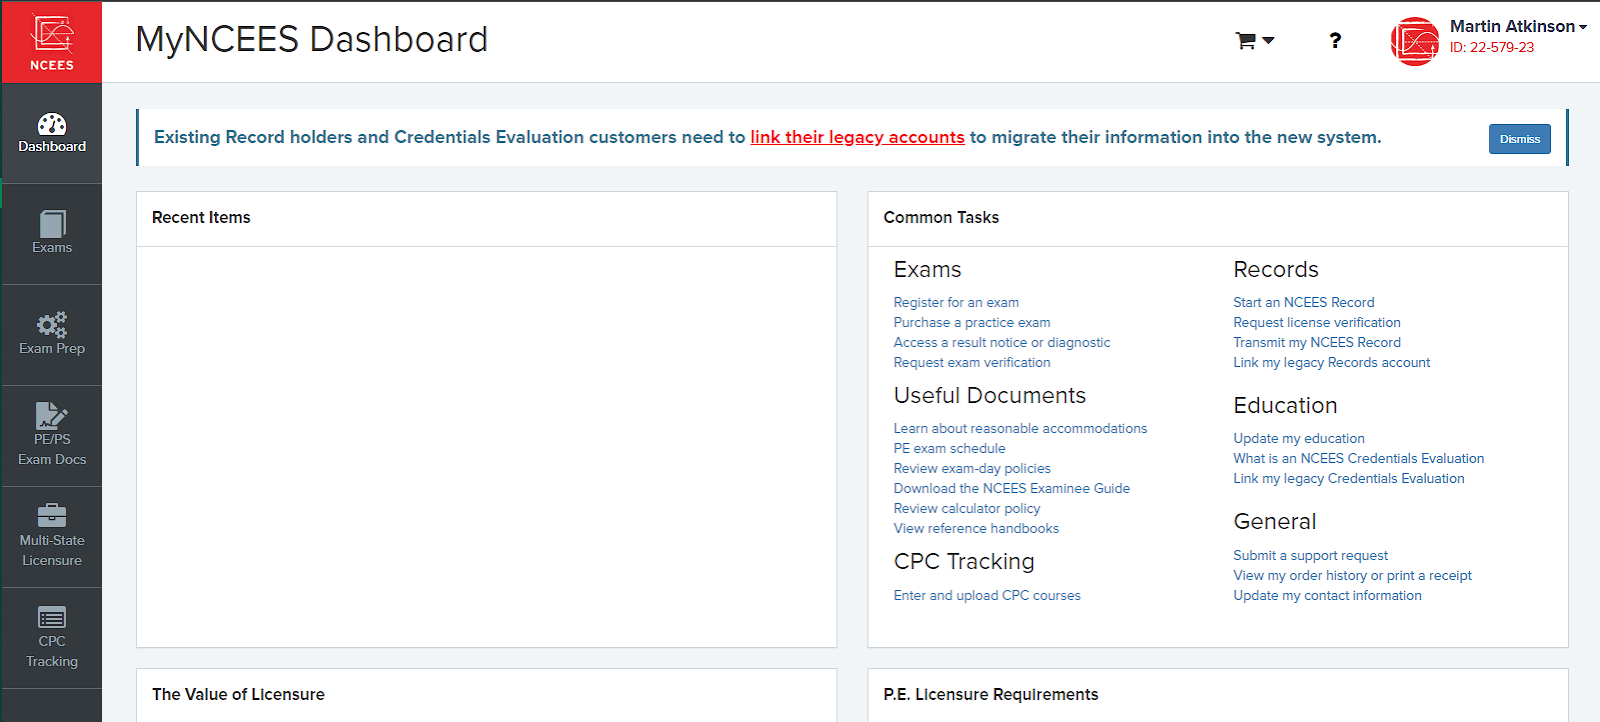The image size is (1600, 722).
Task: Click the question mark help icon
Action: click(x=1335, y=40)
